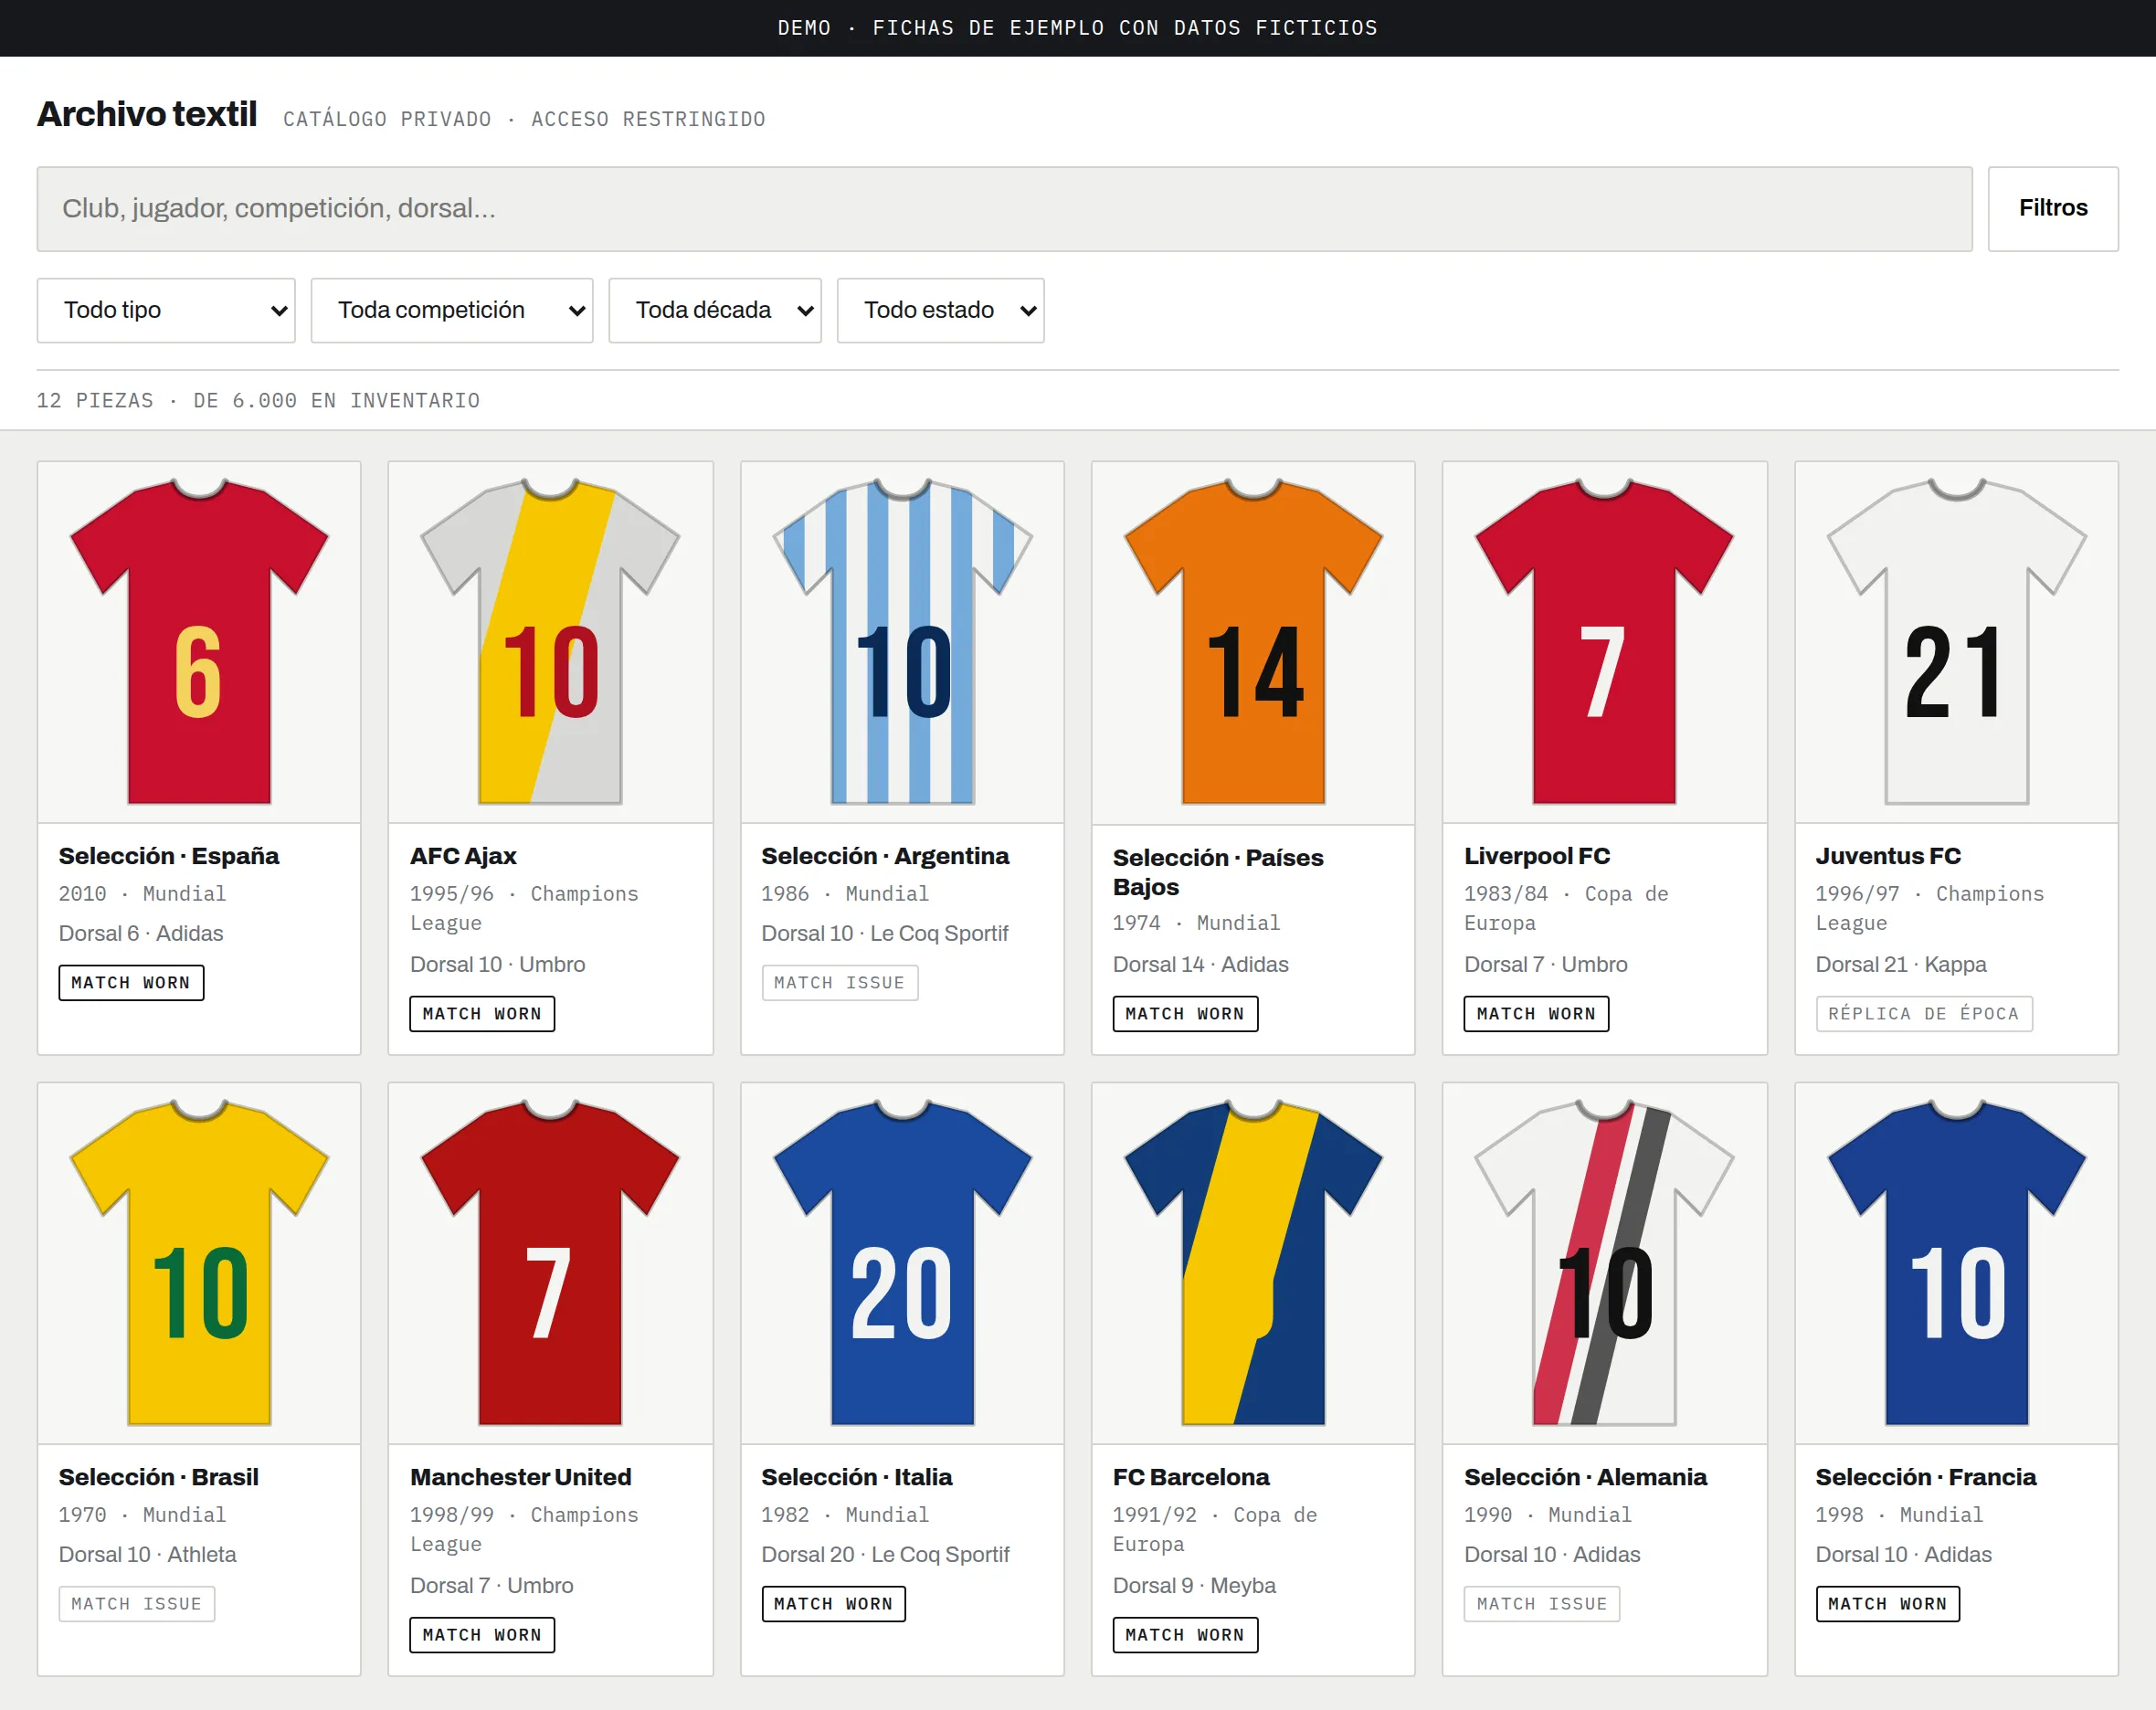Image resolution: width=2156 pixels, height=1710 pixels.
Task: Click the MATCH WORN tag on AFC Ajax card
Action: coord(482,1013)
